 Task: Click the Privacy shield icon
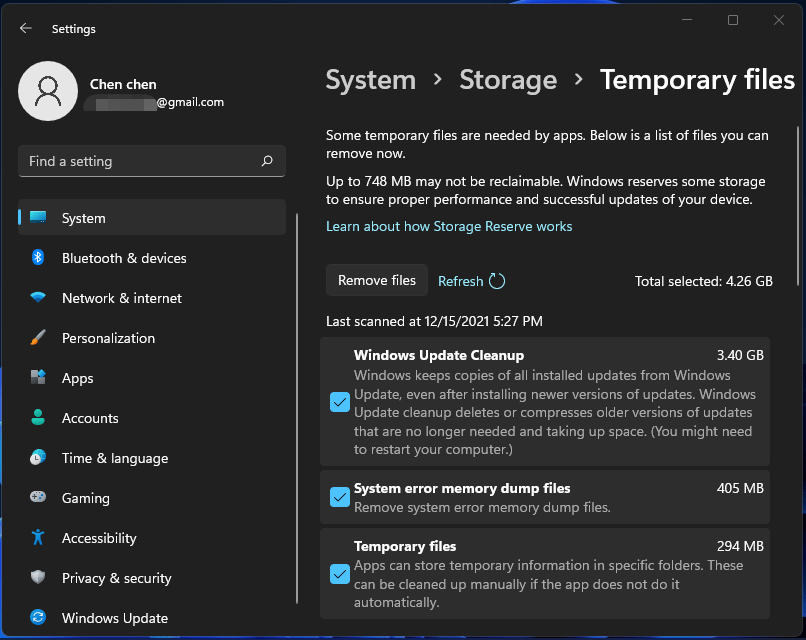pyautogui.click(x=38, y=577)
